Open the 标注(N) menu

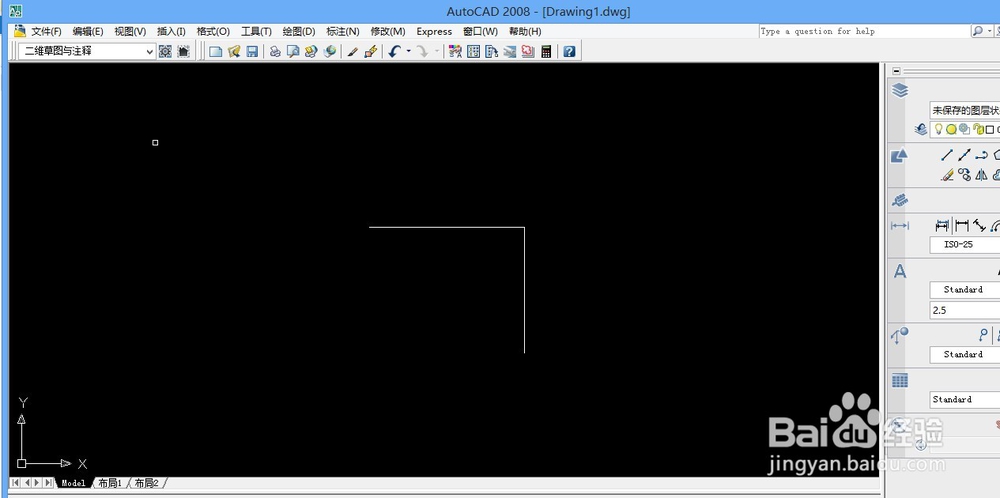click(x=343, y=31)
